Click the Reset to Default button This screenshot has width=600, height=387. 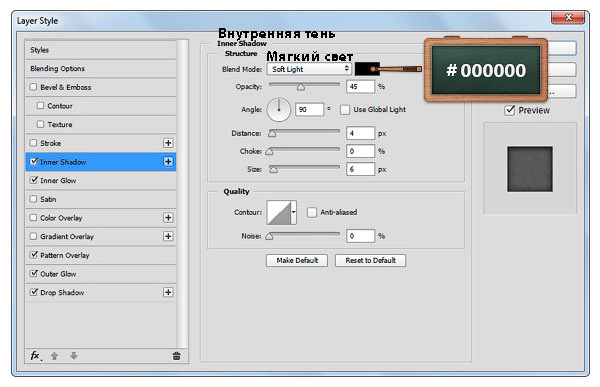(x=370, y=260)
